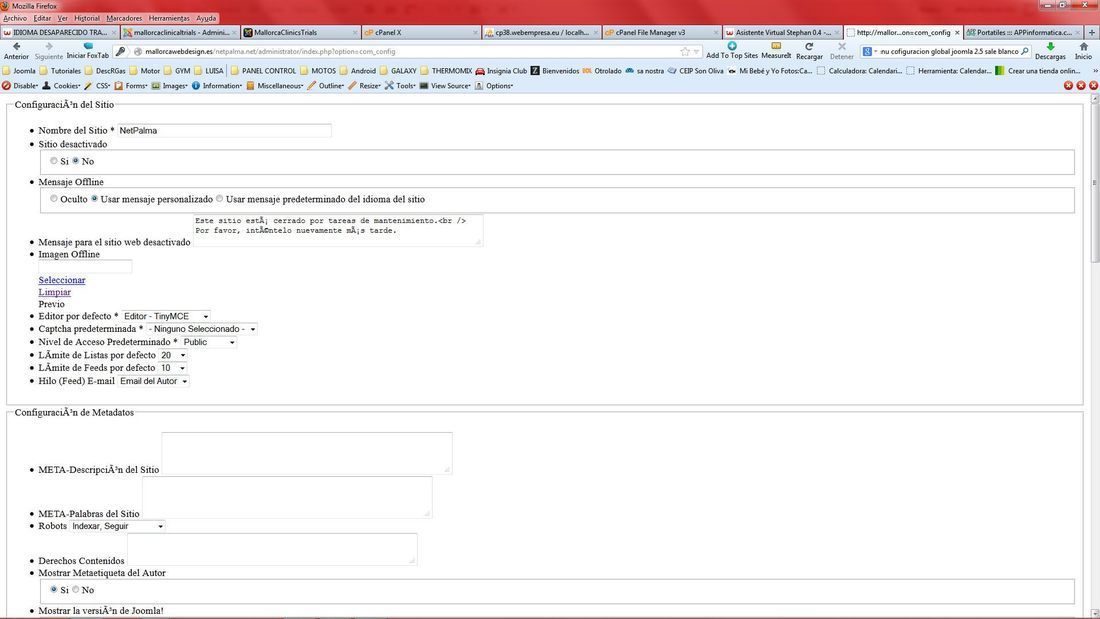
Task: Open the CEIP Son Oliva bookmark
Action: tap(695, 71)
